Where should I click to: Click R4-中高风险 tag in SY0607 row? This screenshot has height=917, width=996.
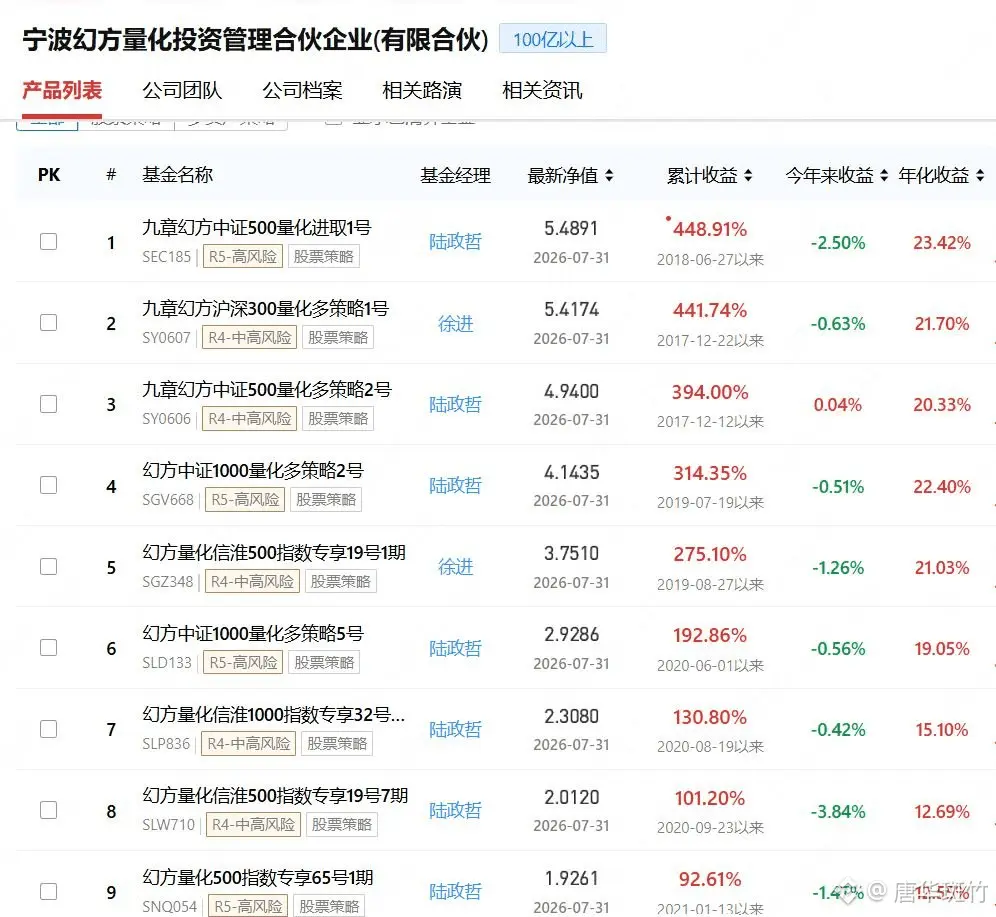coord(249,338)
